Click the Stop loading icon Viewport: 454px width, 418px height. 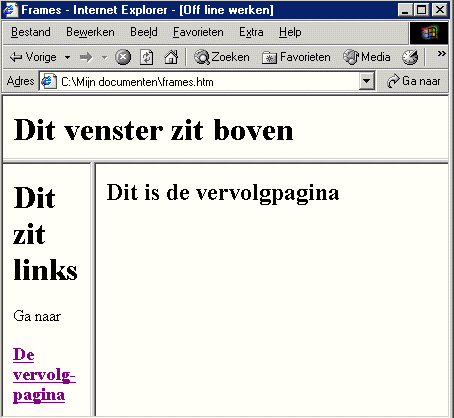(x=123, y=57)
